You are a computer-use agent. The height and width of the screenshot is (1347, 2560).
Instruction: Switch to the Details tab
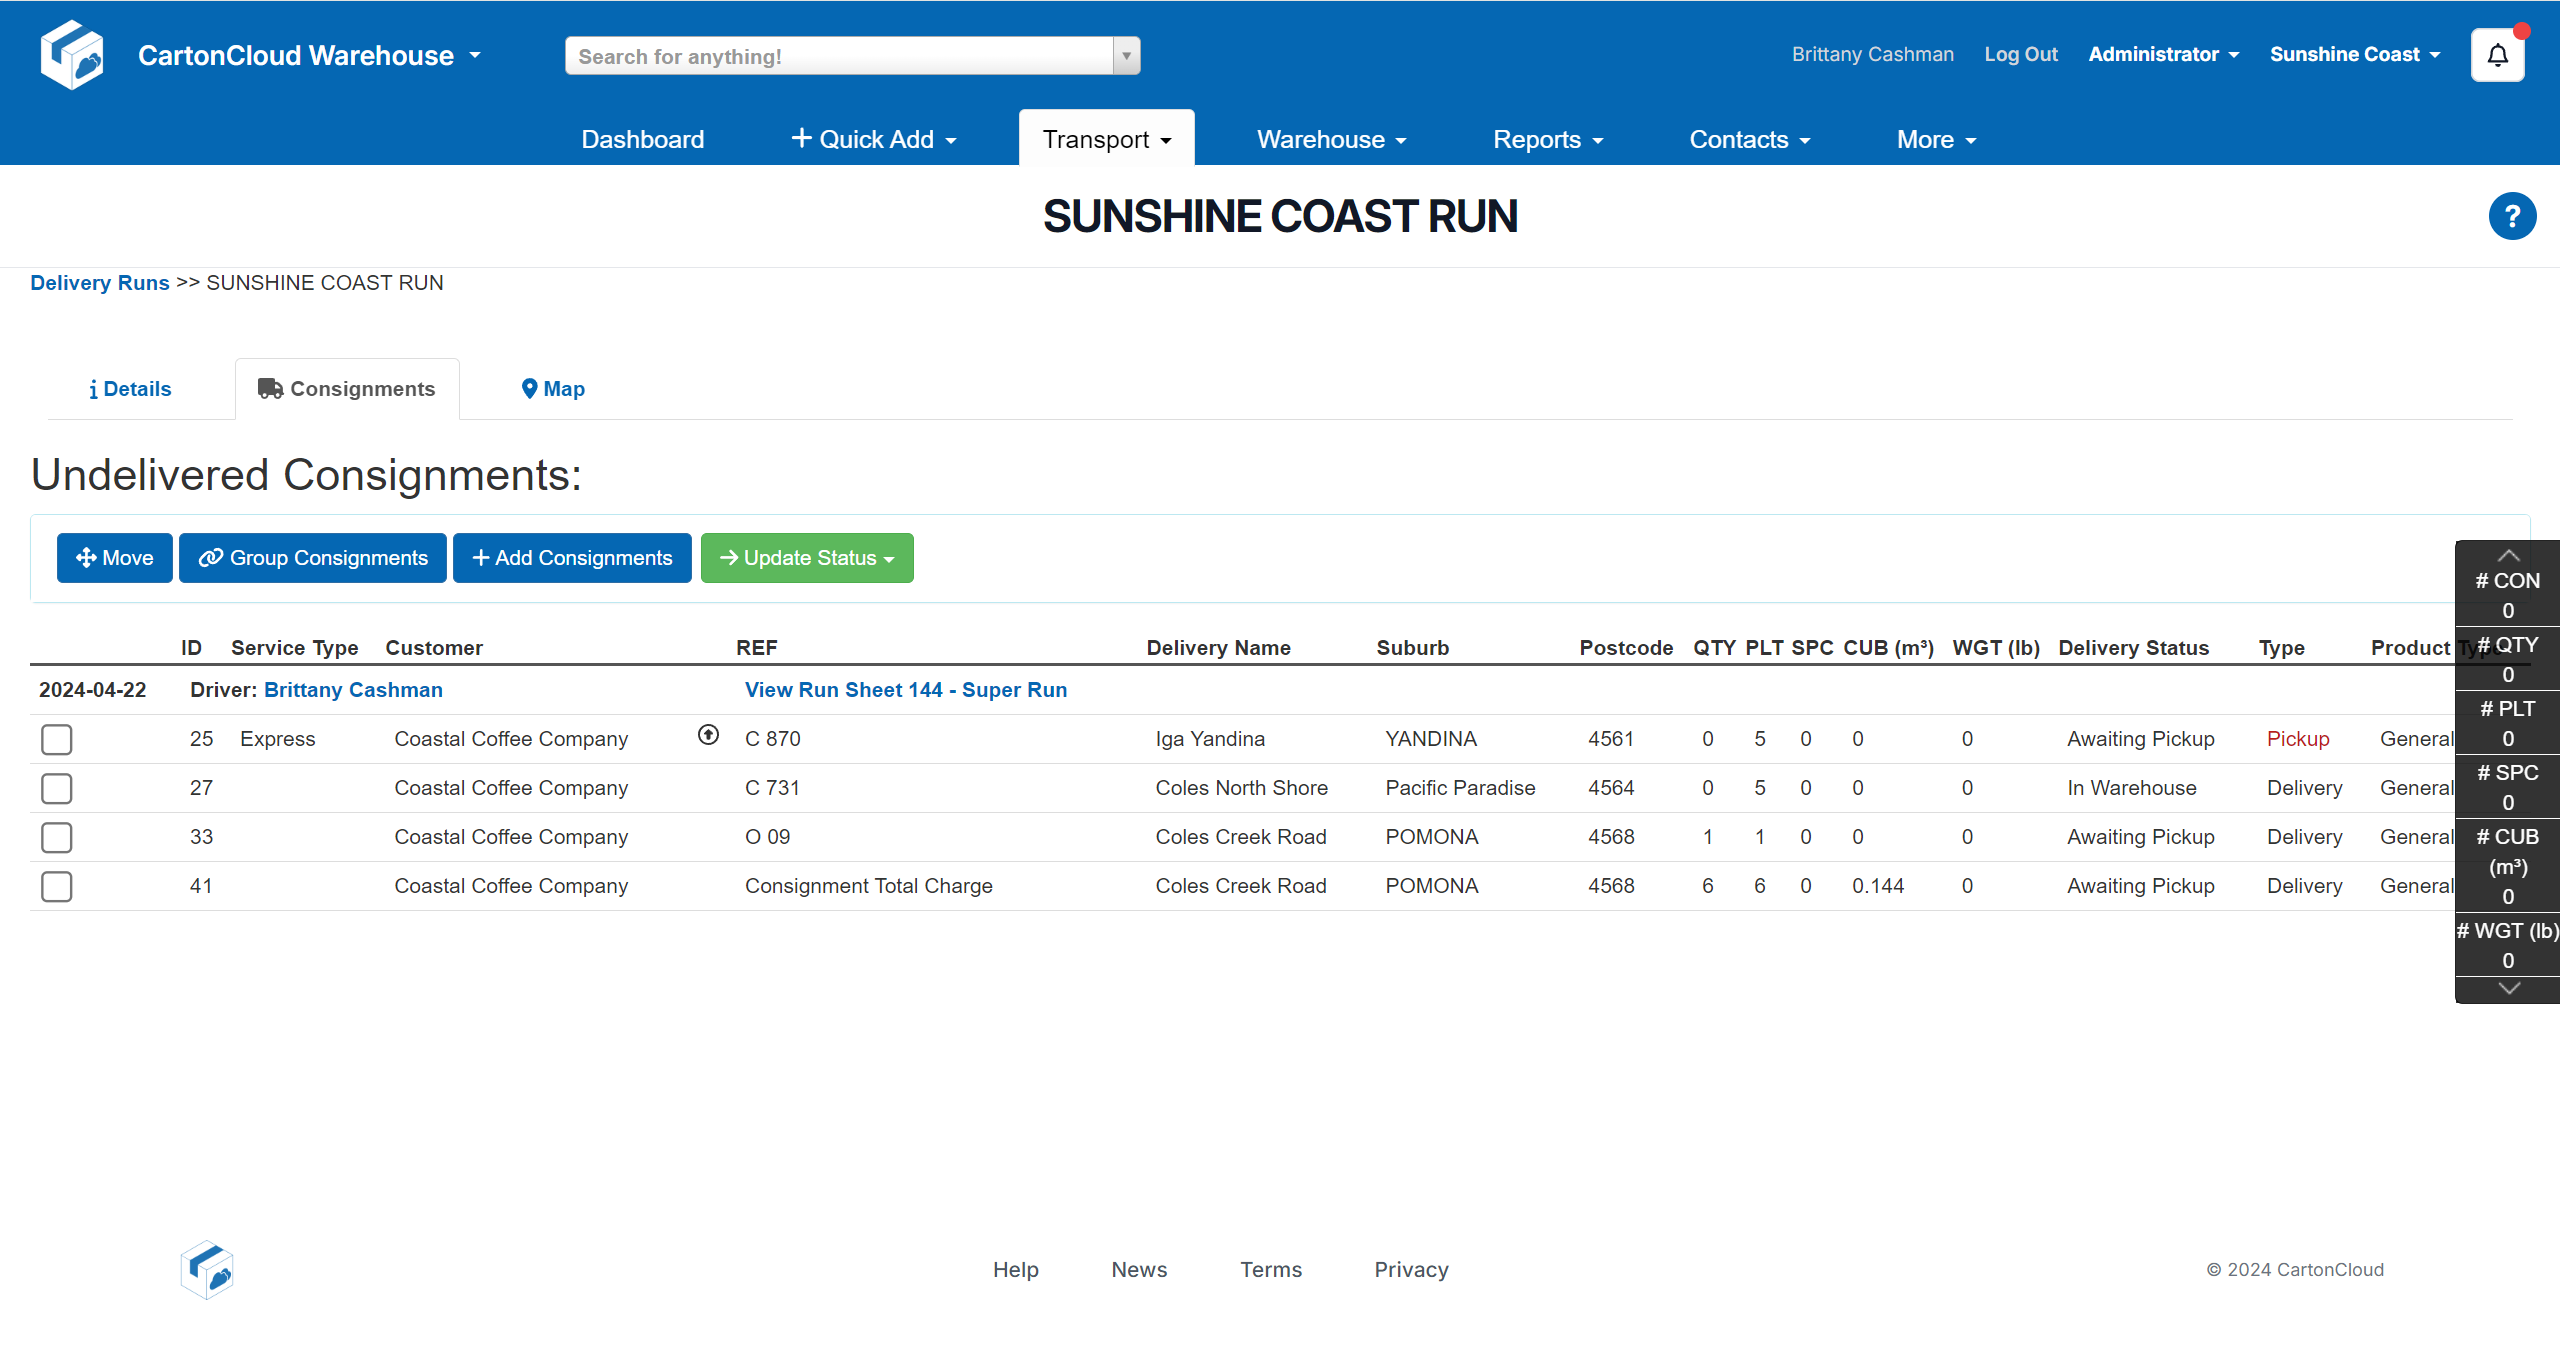point(130,389)
